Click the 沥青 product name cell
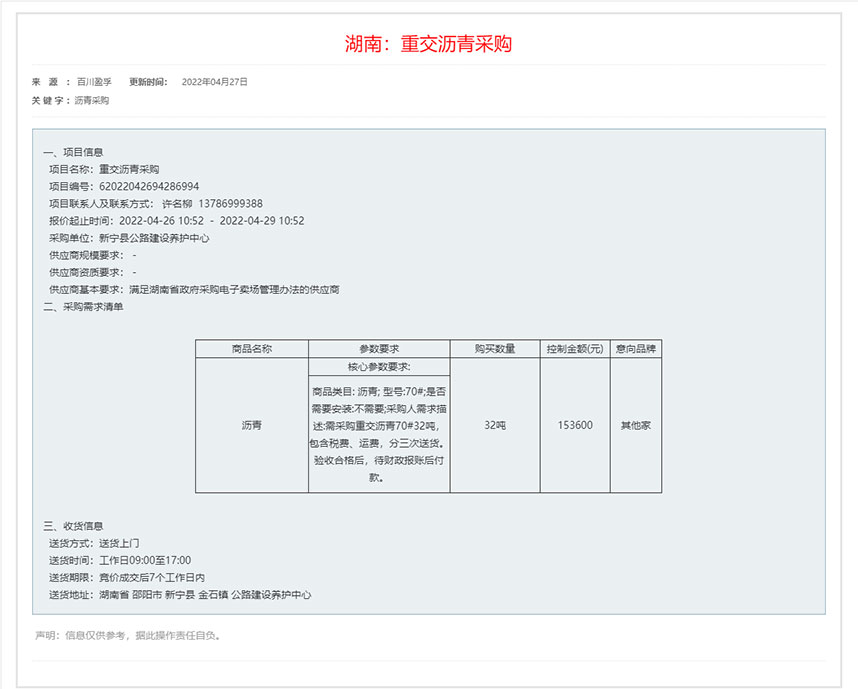 [x=251, y=425]
